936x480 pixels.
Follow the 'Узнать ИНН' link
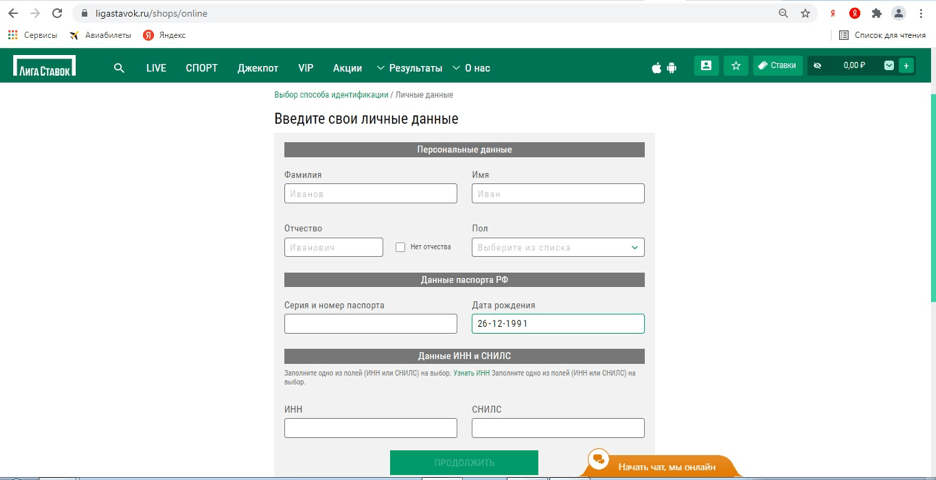[471, 373]
